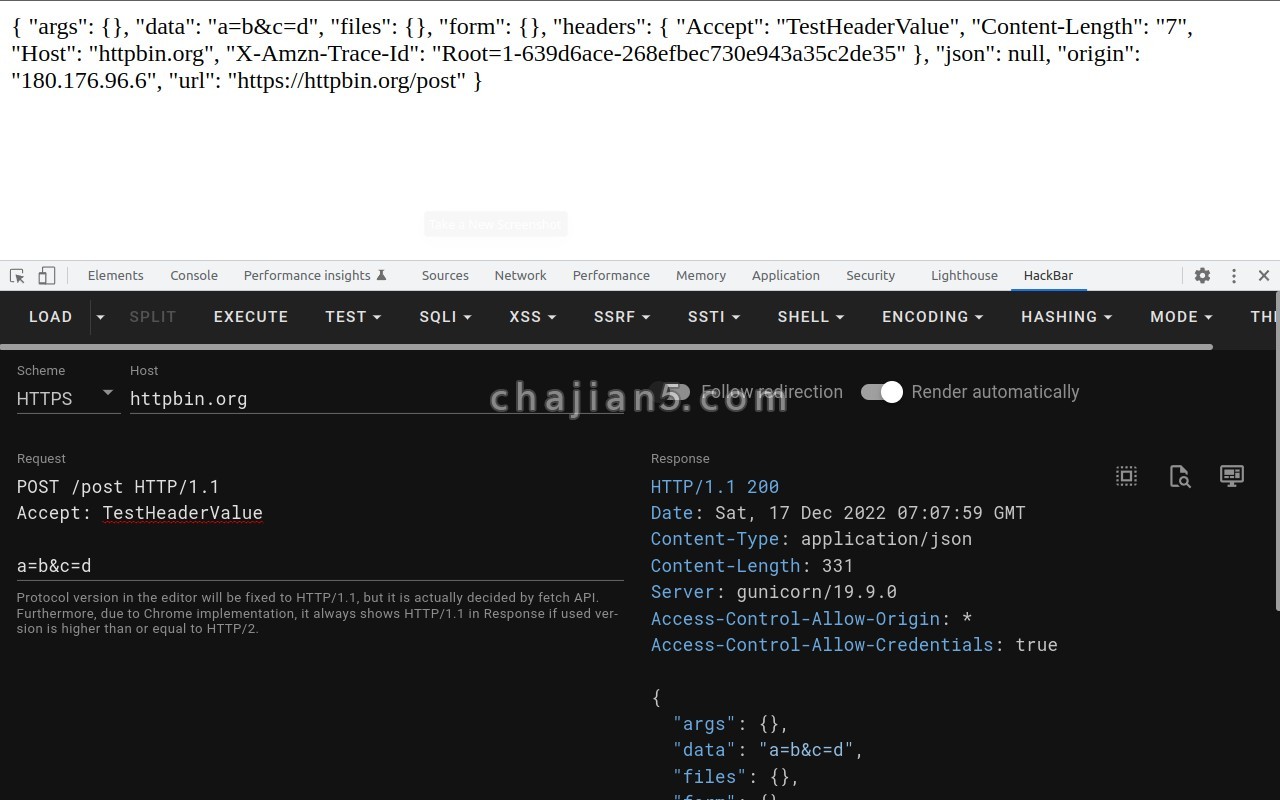Click the Date response header line

pyautogui.click(x=838, y=513)
